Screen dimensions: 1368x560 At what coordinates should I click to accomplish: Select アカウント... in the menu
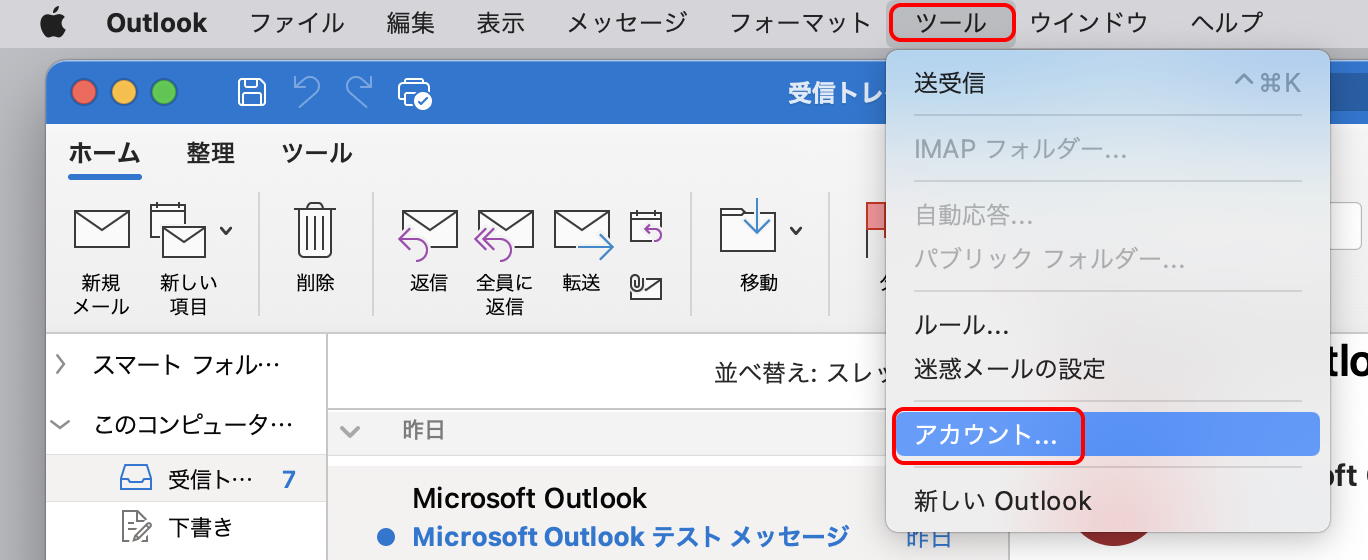click(x=1107, y=434)
